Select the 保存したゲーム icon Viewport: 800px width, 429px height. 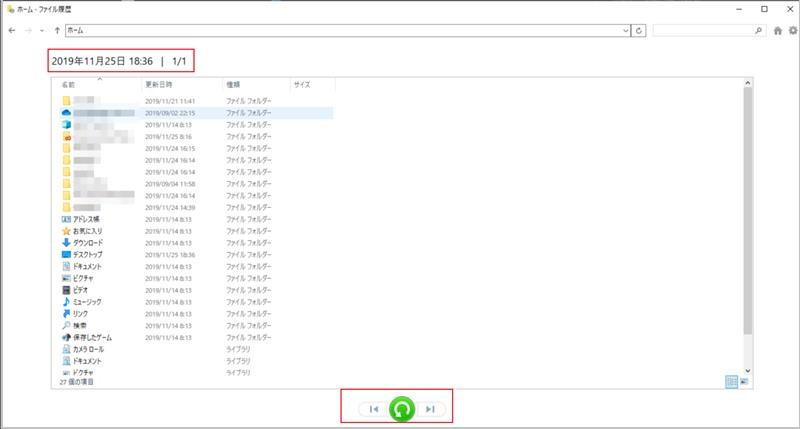click(x=66, y=337)
